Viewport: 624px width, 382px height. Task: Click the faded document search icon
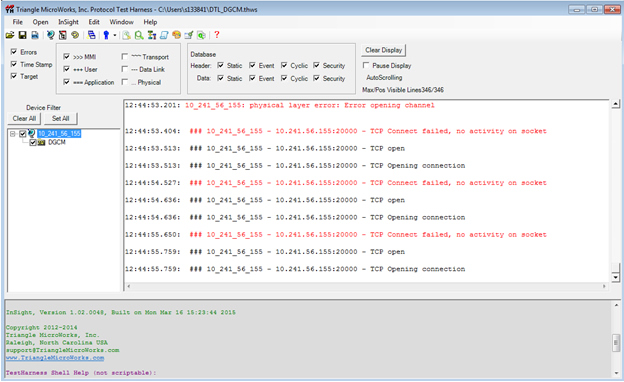click(x=126, y=35)
